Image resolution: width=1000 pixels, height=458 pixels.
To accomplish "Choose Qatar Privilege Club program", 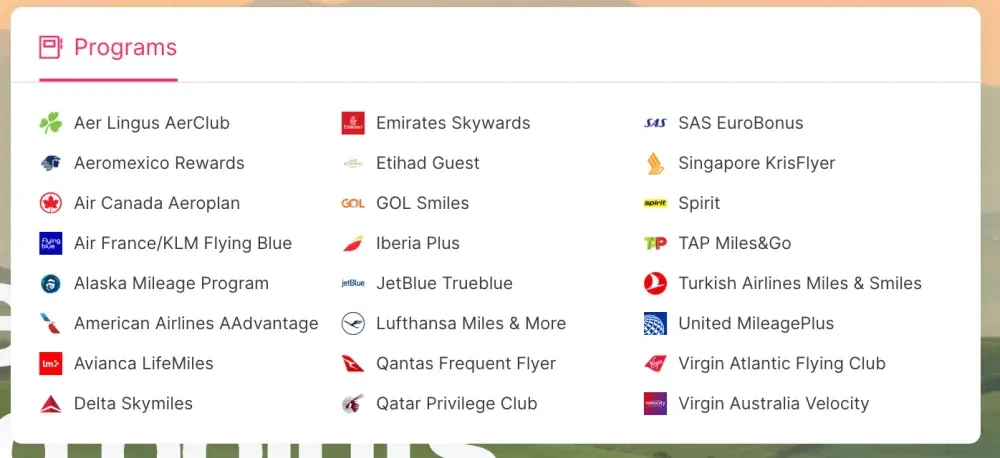I will click(456, 403).
